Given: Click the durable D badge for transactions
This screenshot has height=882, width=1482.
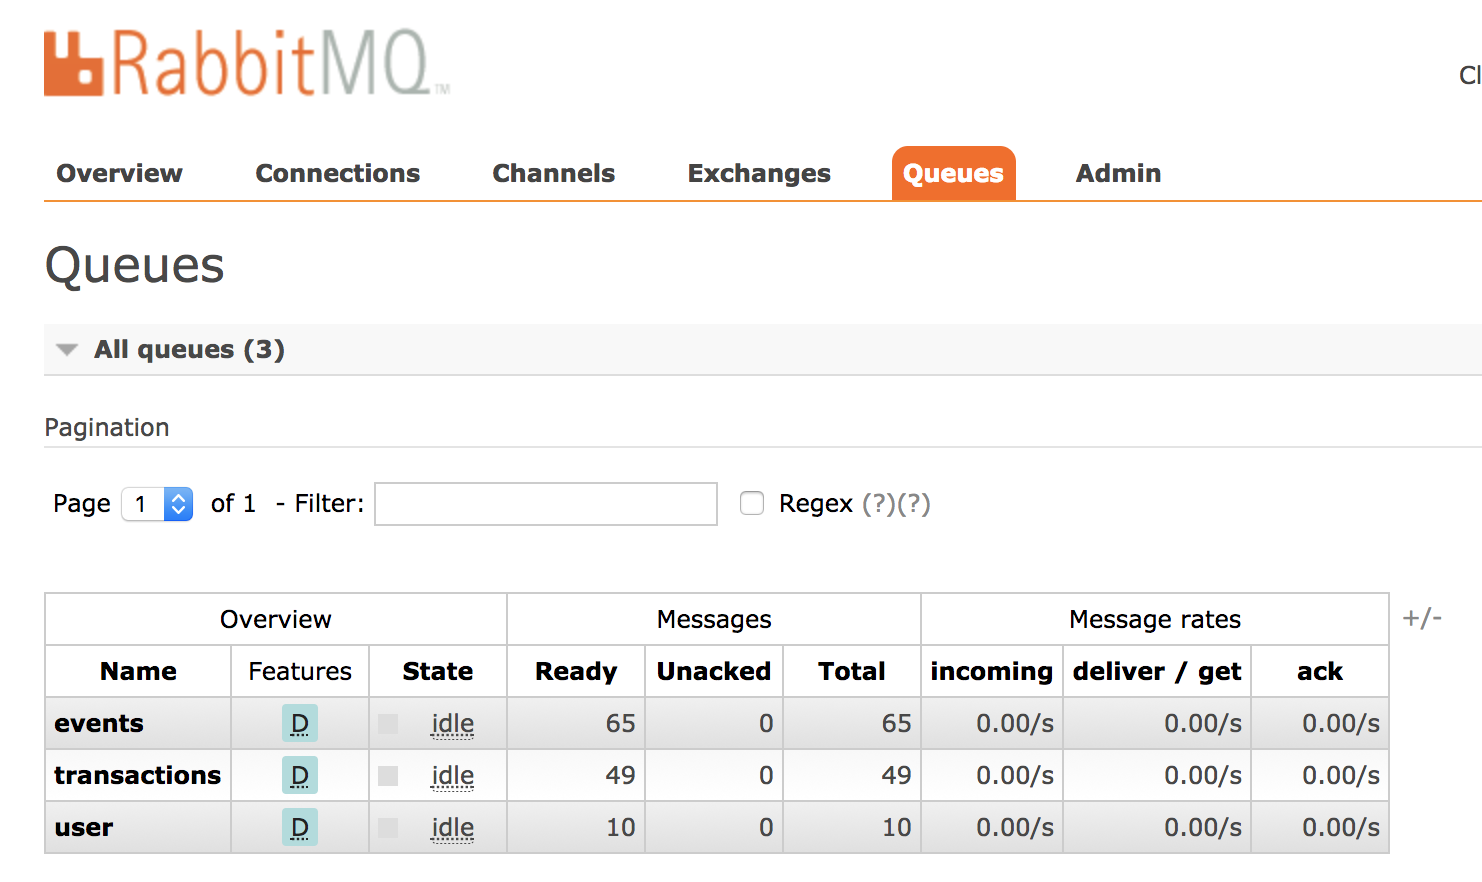Looking at the screenshot, I should click(x=300, y=775).
